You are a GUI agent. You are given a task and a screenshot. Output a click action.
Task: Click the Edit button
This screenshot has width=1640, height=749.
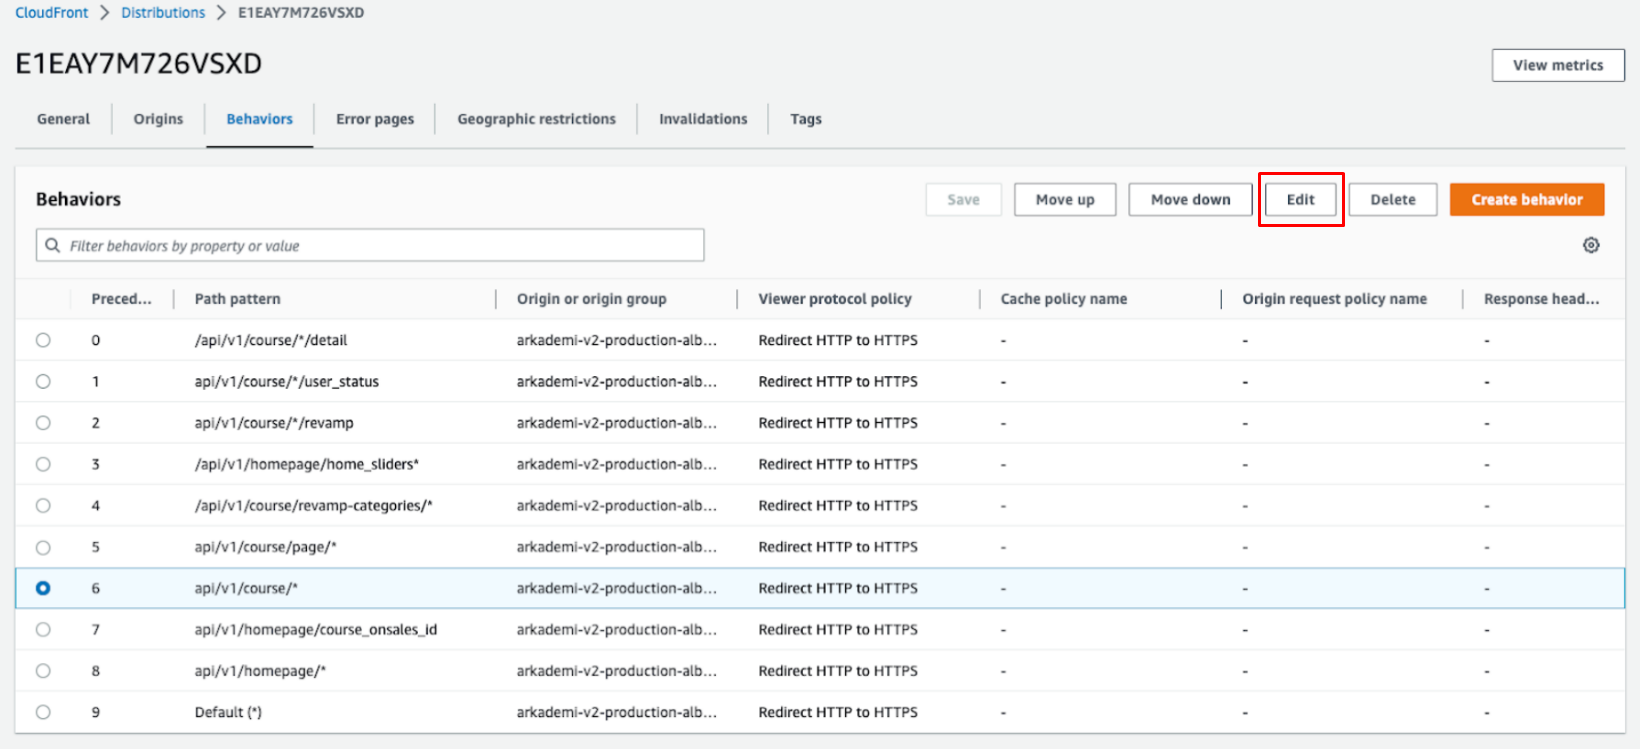click(1300, 200)
